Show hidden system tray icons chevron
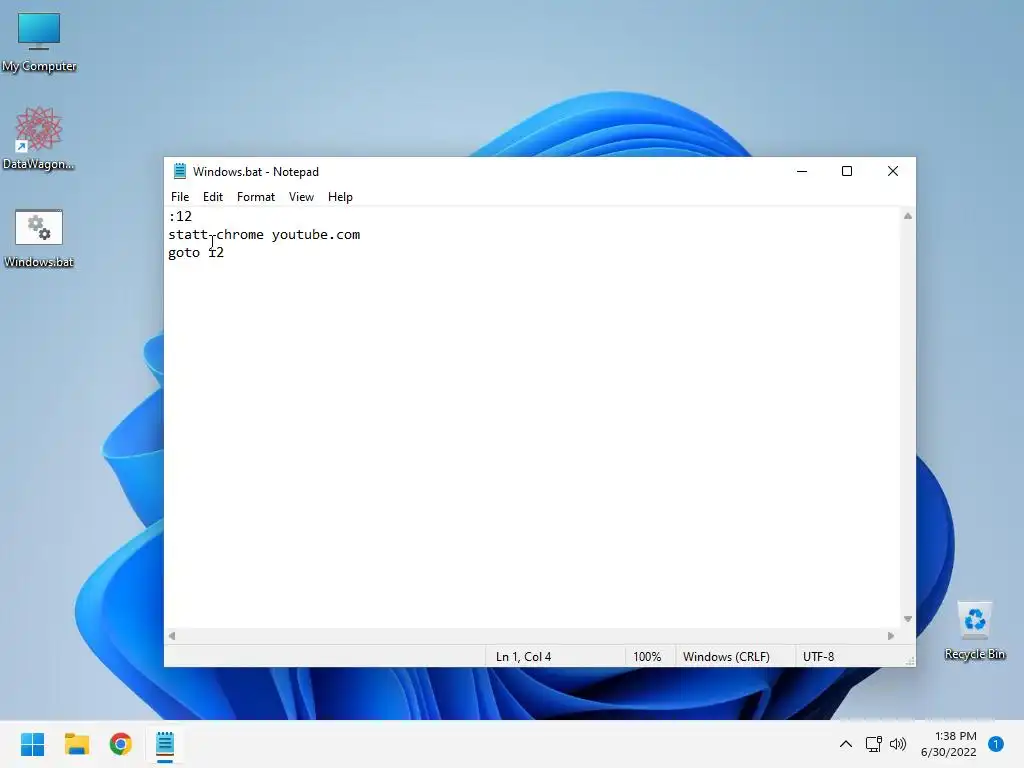Viewport: 1024px width, 768px height. tap(846, 744)
